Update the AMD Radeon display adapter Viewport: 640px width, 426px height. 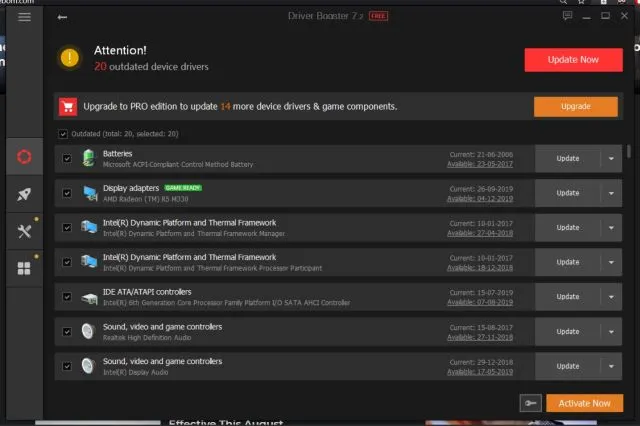click(x=568, y=193)
